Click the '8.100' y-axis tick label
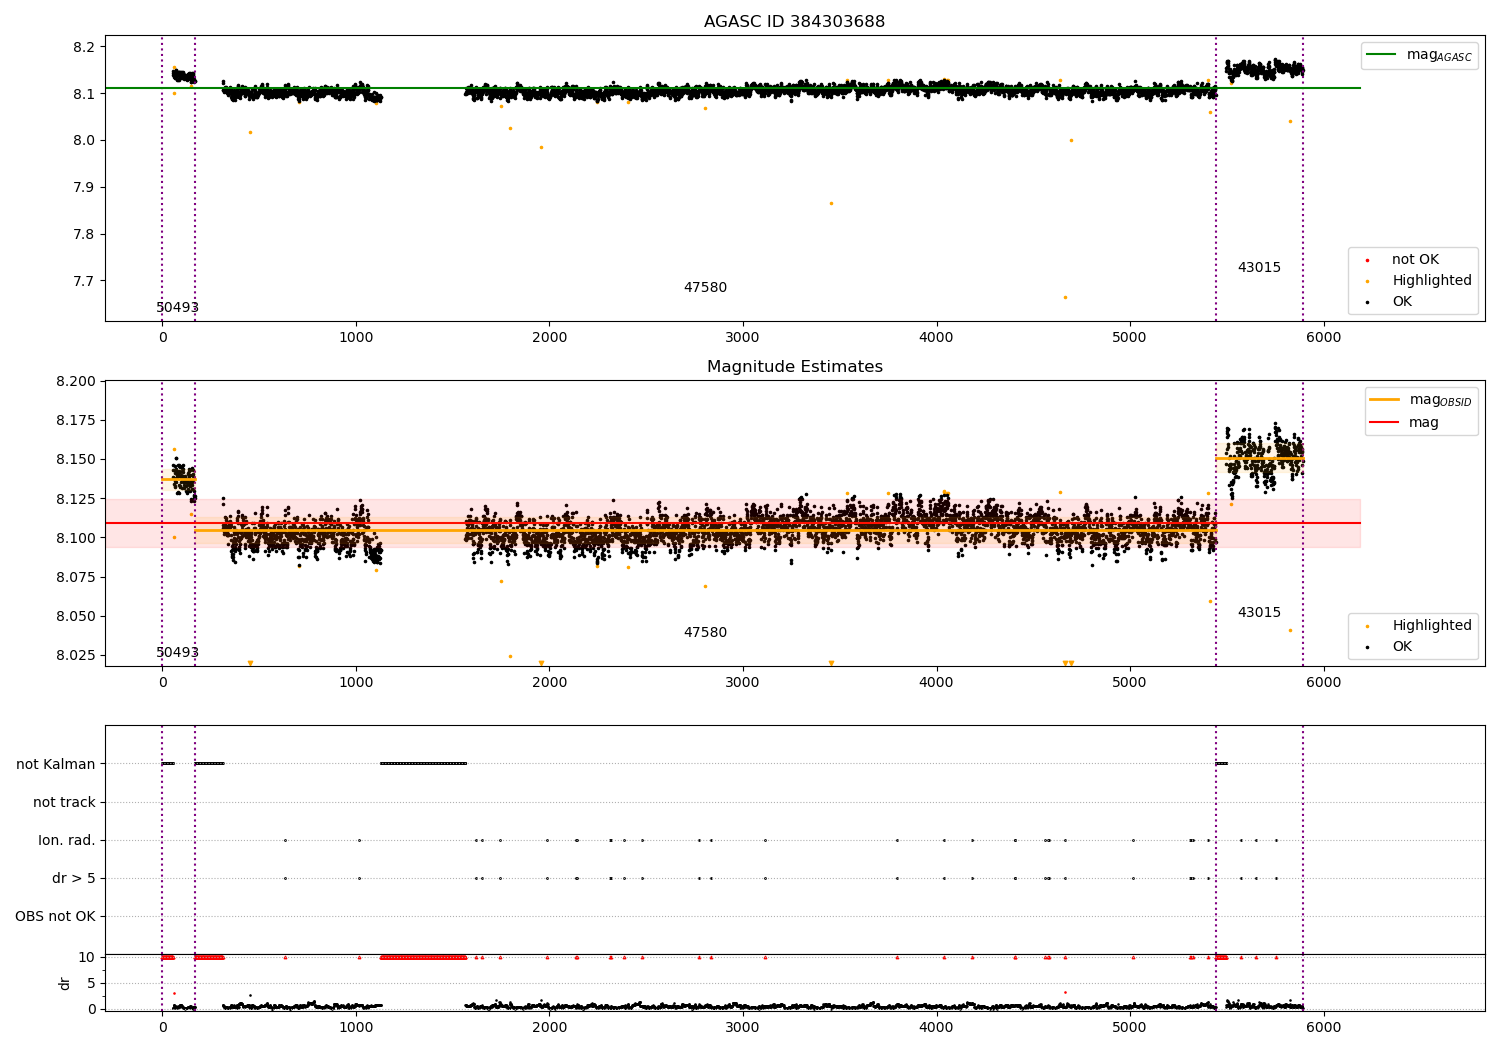Image resolution: width=1500 pixels, height=1050 pixels. (76, 538)
